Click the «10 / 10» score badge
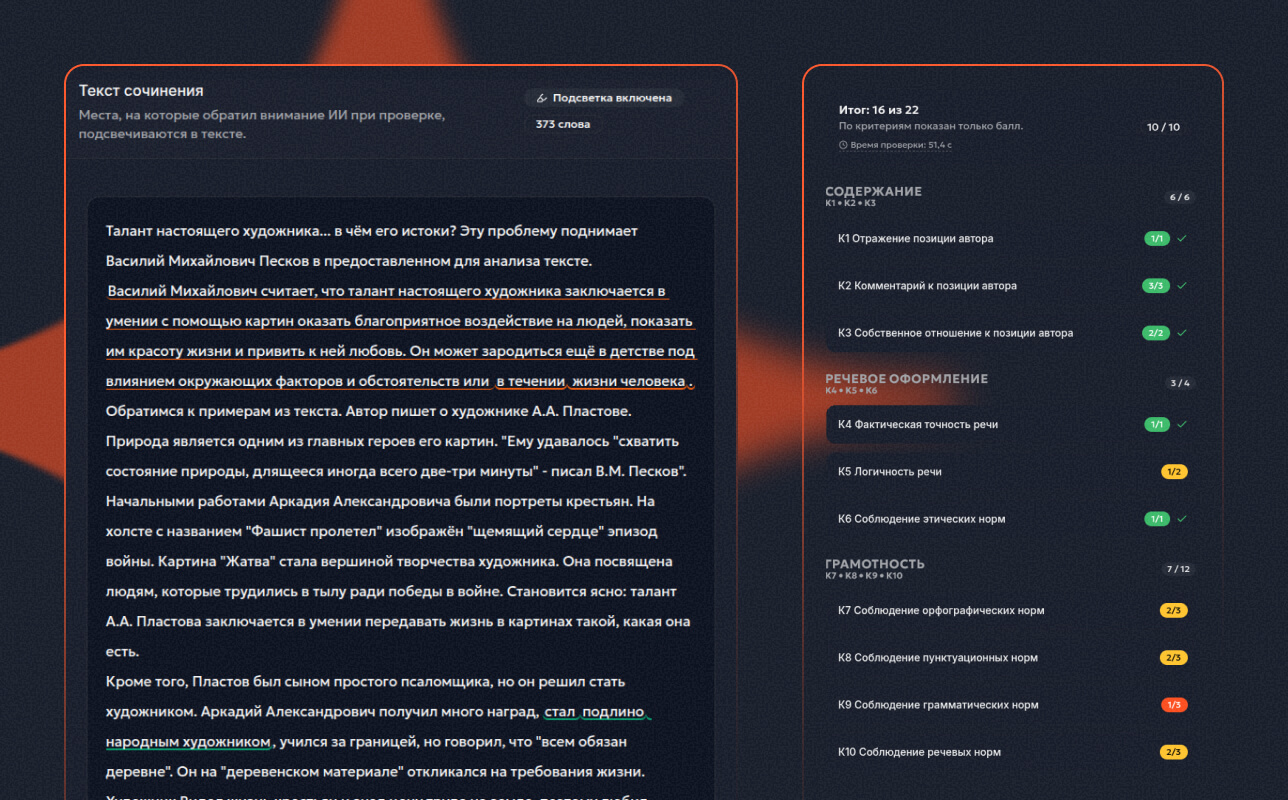 tap(1163, 127)
